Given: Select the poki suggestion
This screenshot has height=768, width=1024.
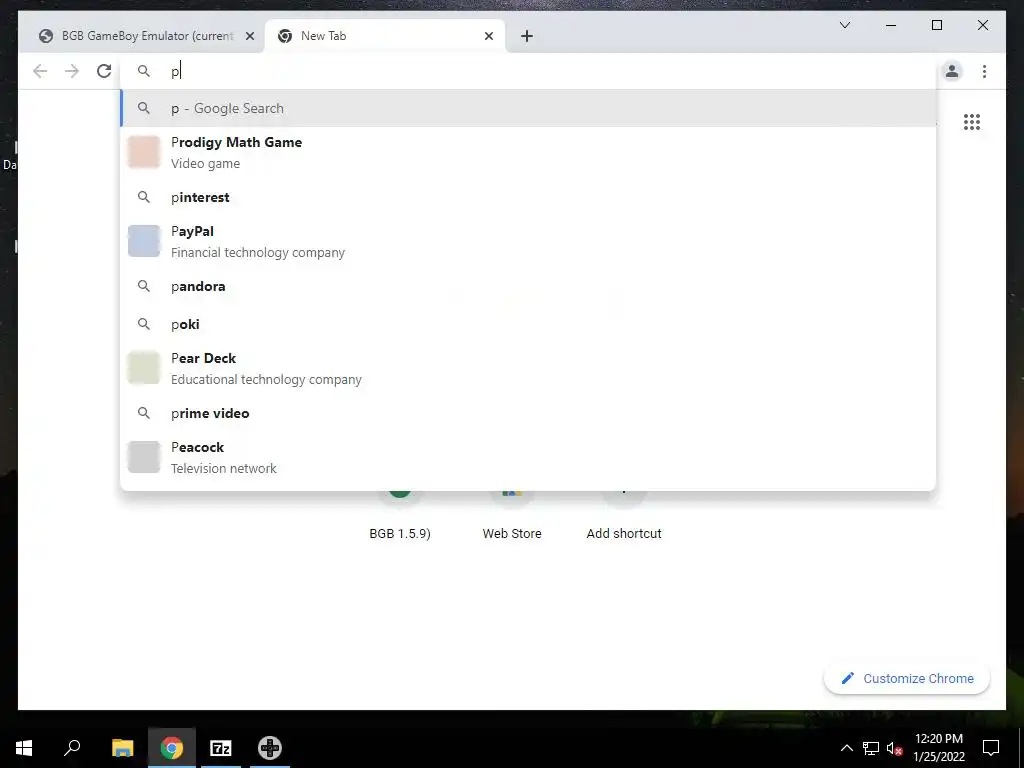Looking at the screenshot, I should tap(528, 324).
